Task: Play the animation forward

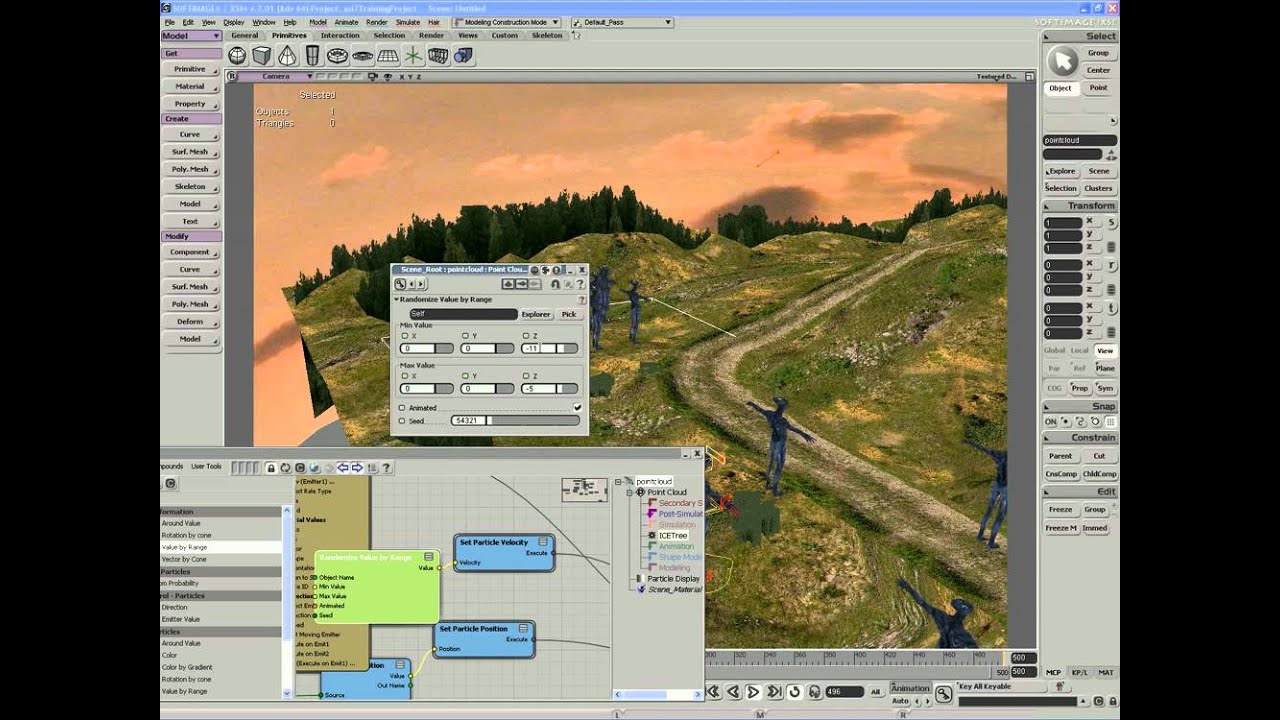Action: tap(753, 691)
